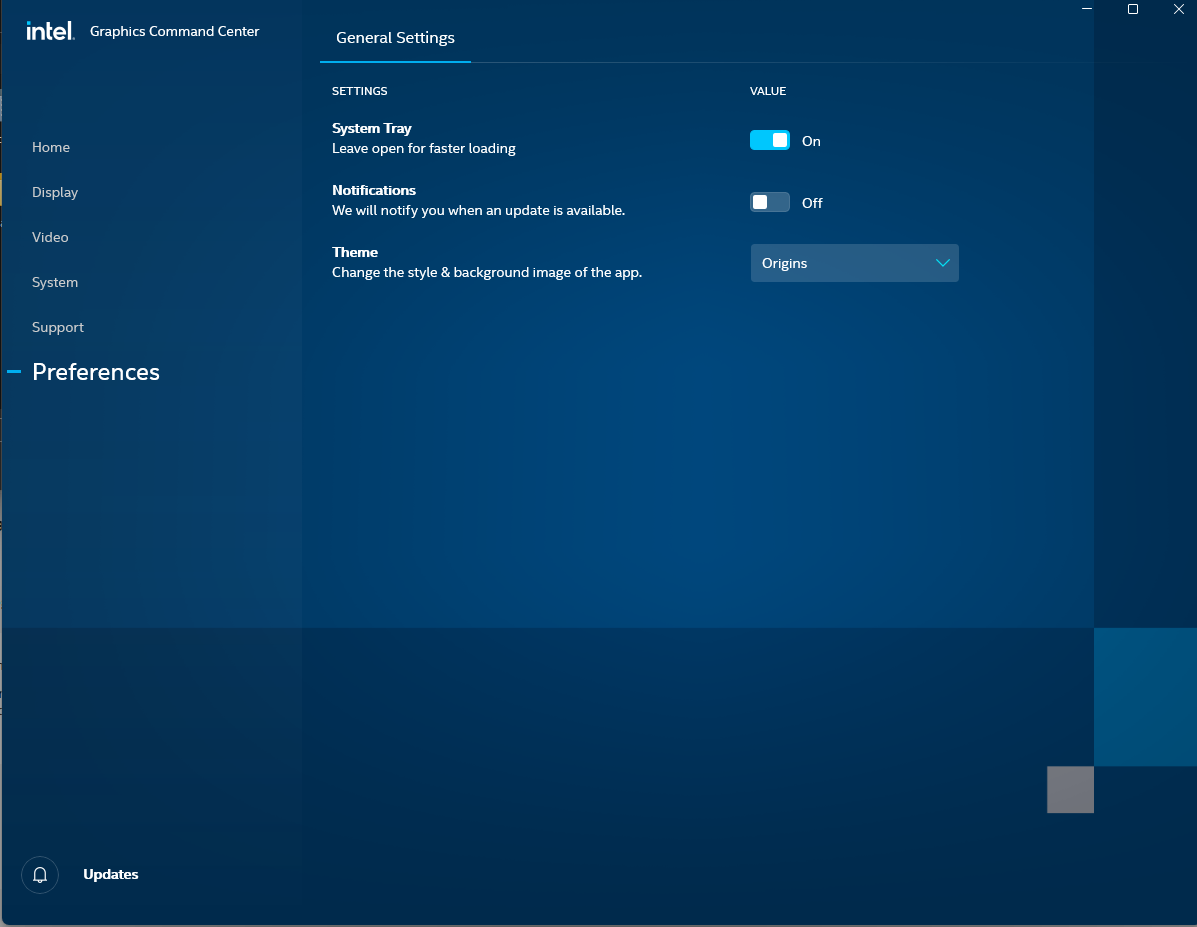Screen dimensions: 1197x927
Task: Enable update Notifications
Action: pyautogui.click(x=769, y=202)
